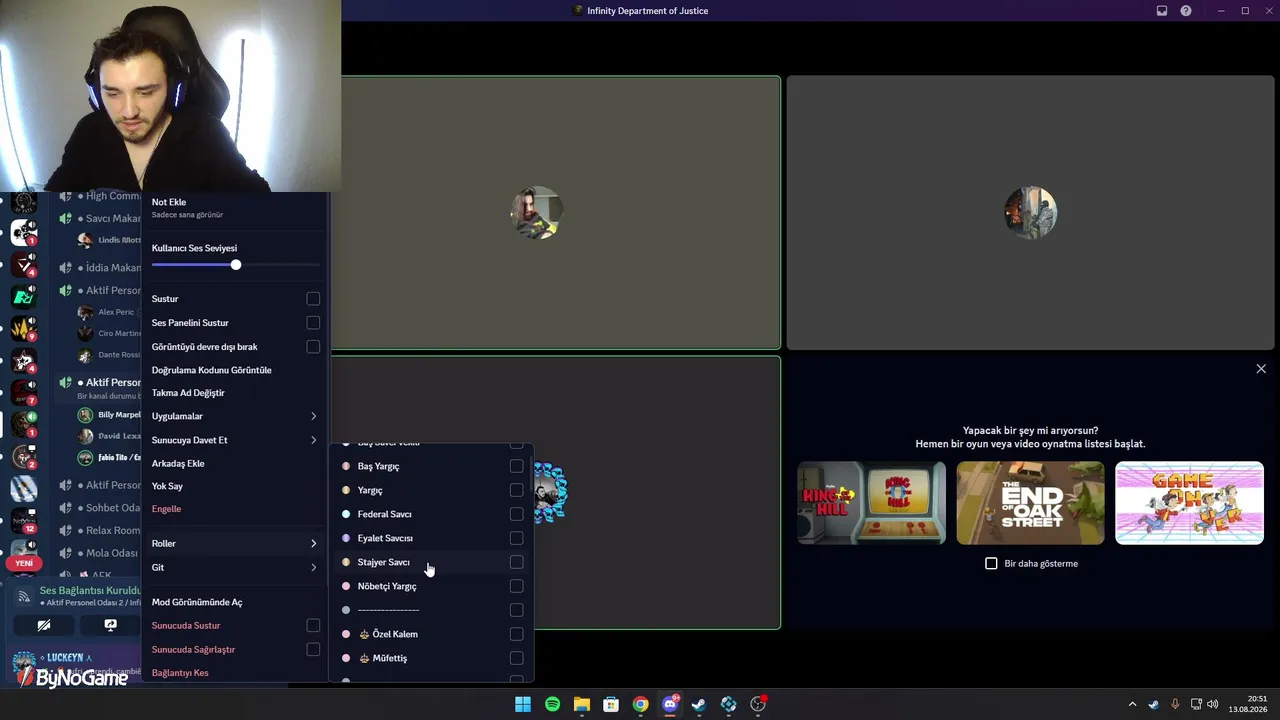Open Discord help icon in title bar
The image size is (1280, 720).
click(x=1186, y=11)
